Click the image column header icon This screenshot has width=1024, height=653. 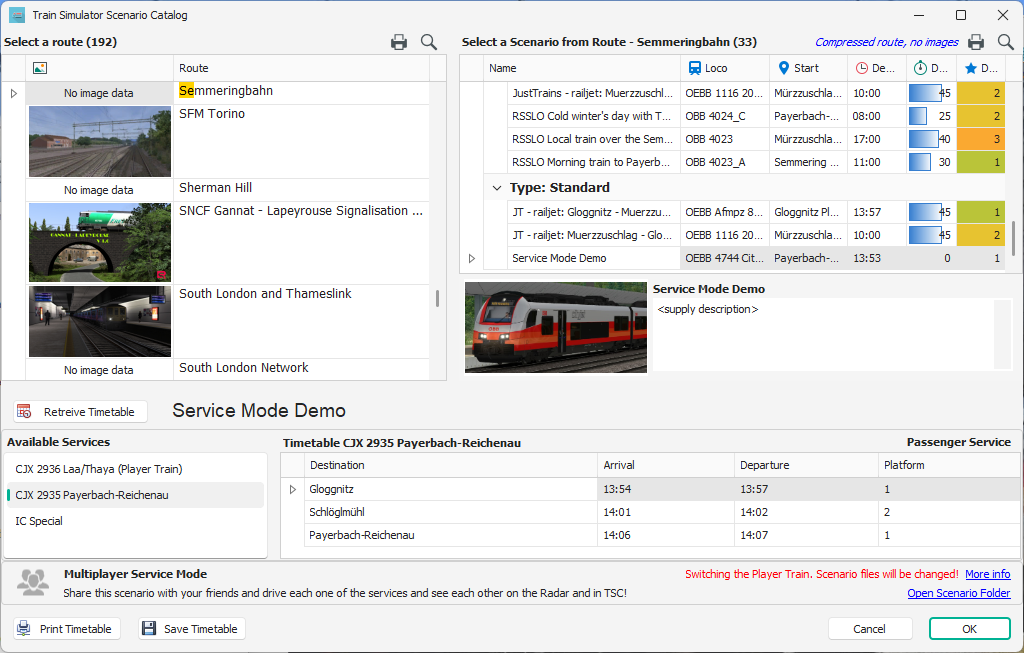[40, 68]
